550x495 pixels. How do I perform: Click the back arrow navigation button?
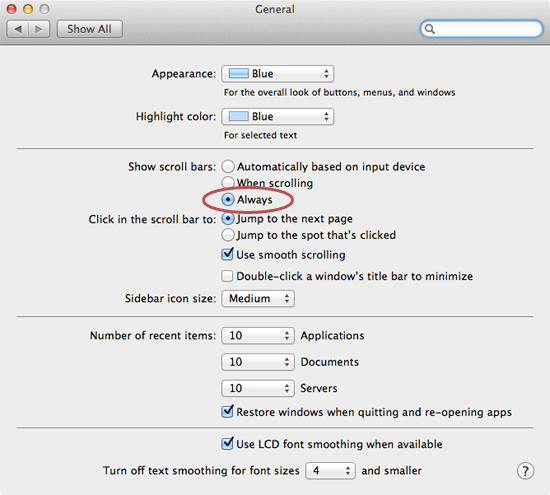[x=18, y=29]
